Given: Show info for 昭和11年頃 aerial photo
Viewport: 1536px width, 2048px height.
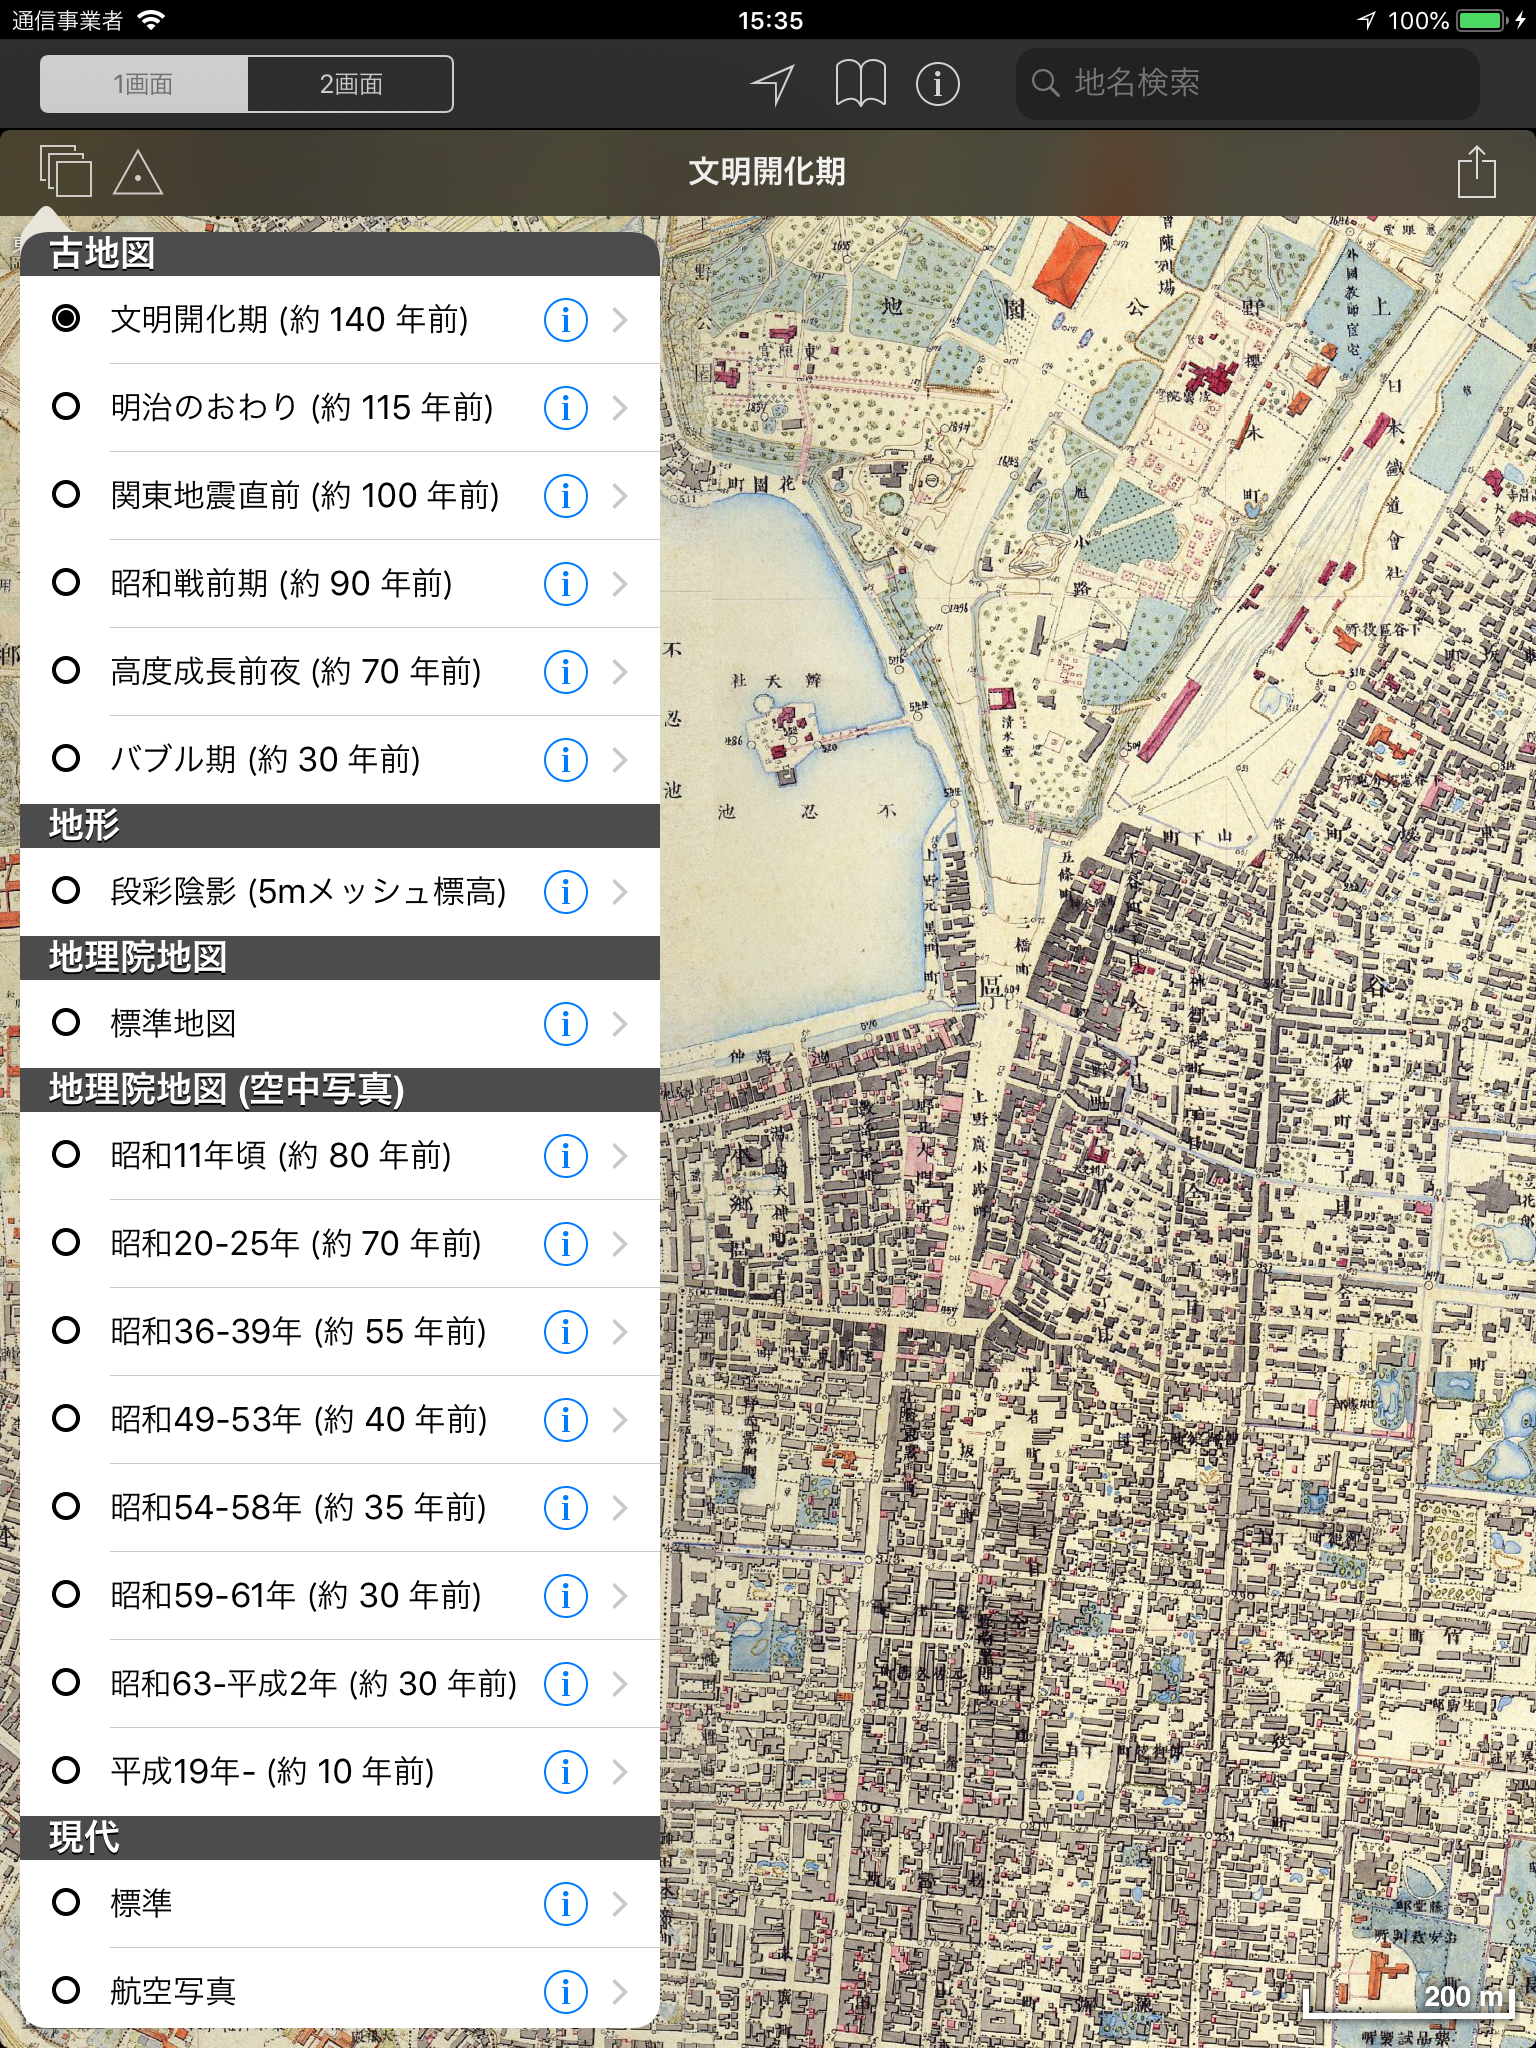Looking at the screenshot, I should point(566,1156).
